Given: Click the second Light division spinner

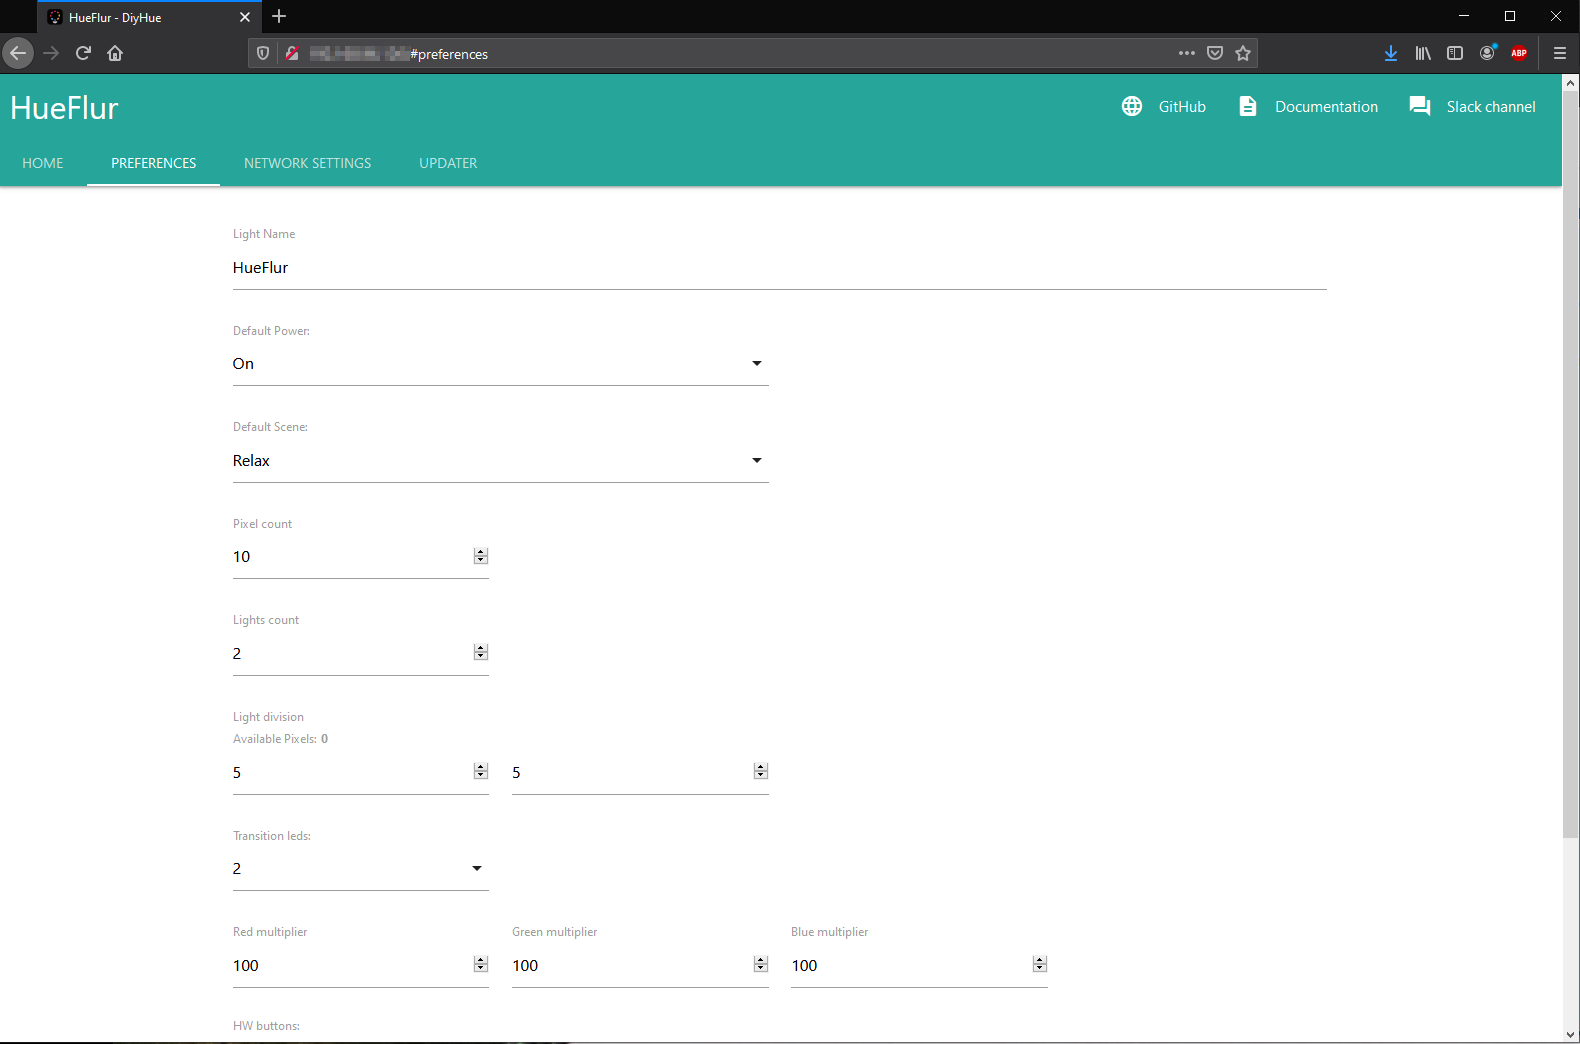Looking at the screenshot, I should coord(761,771).
